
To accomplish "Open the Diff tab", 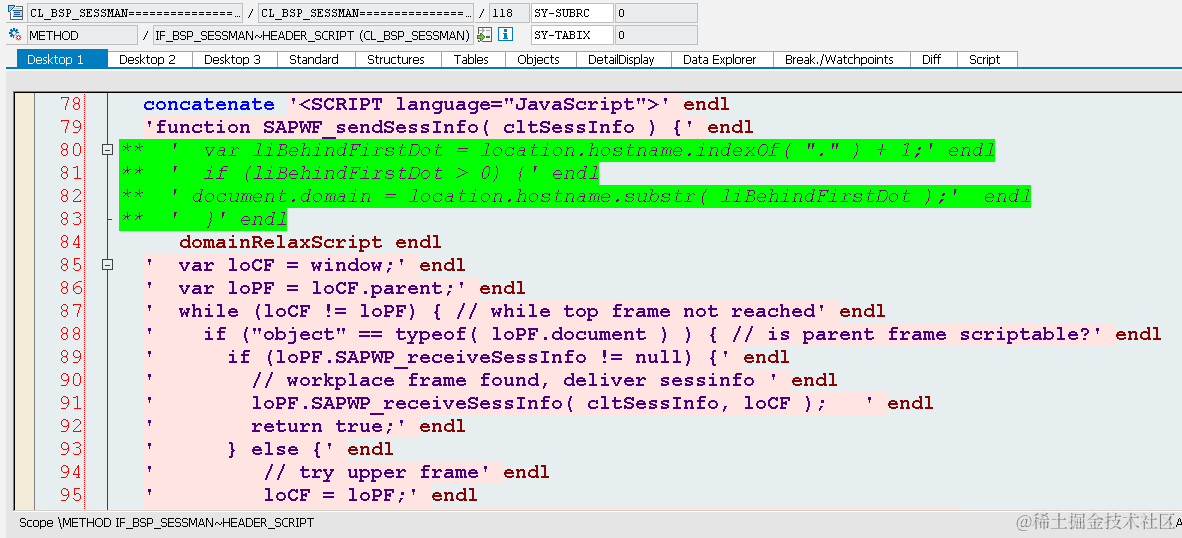I will coord(932,60).
